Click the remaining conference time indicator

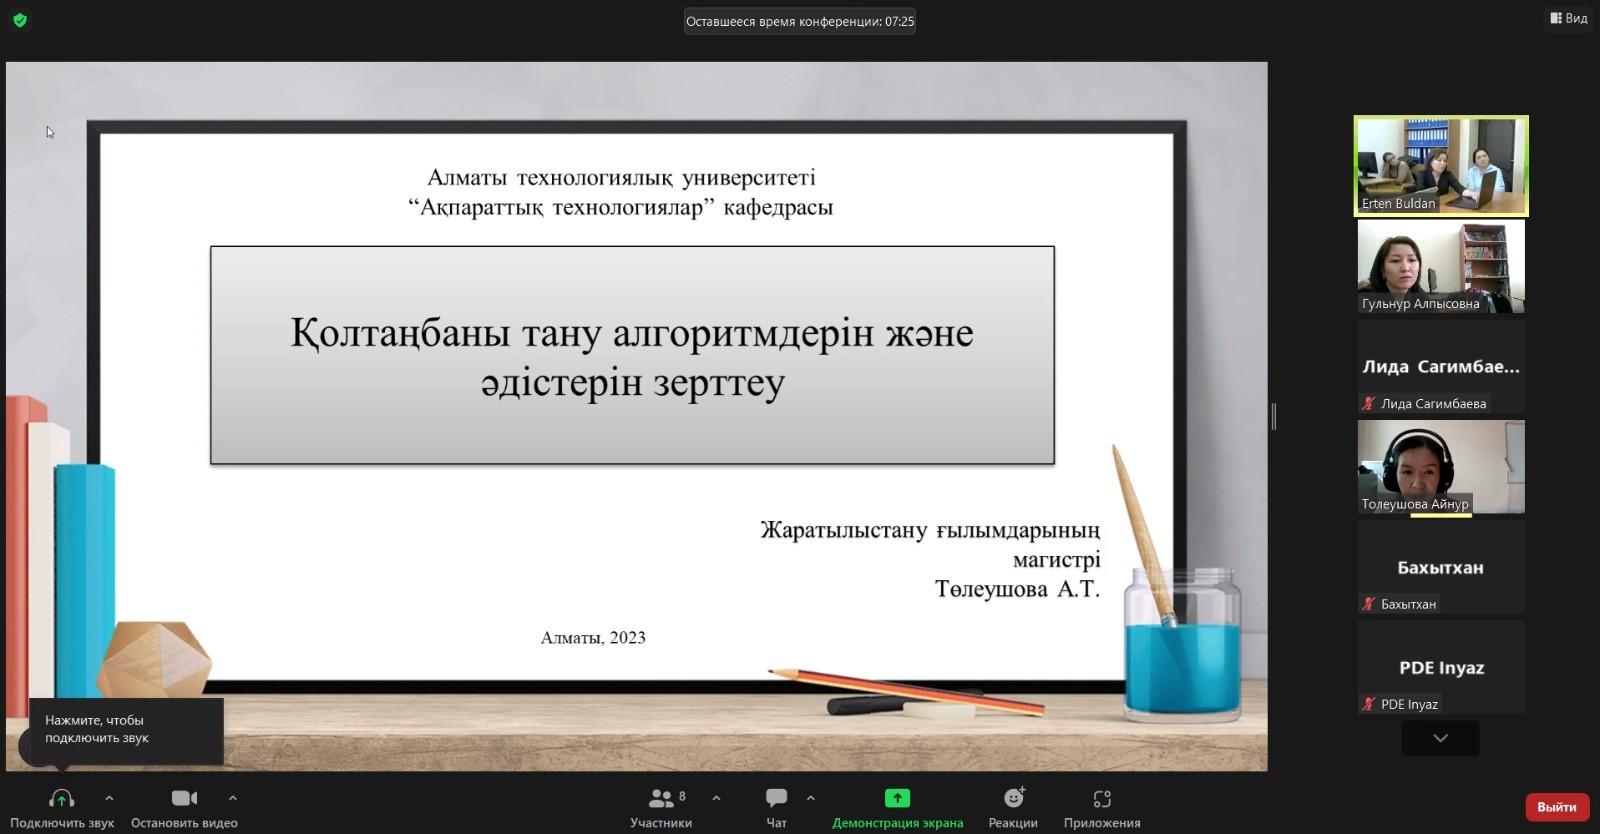tap(800, 21)
